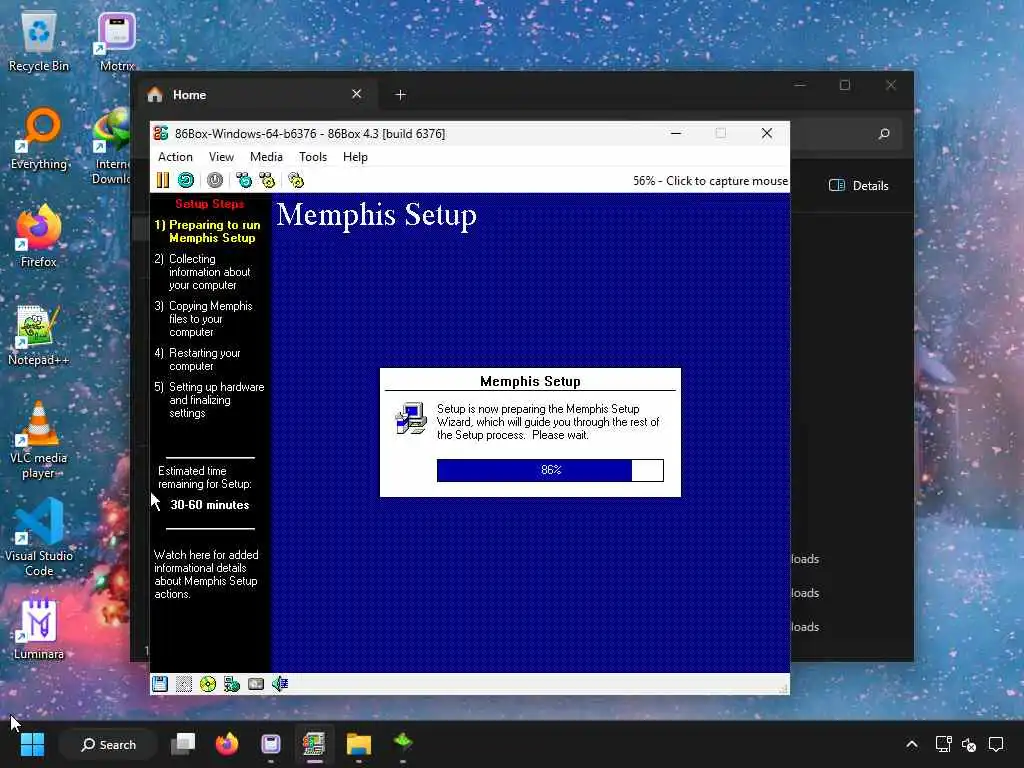Click the 86Box title bar icon
This screenshot has height=768, width=1024.
(x=161, y=133)
